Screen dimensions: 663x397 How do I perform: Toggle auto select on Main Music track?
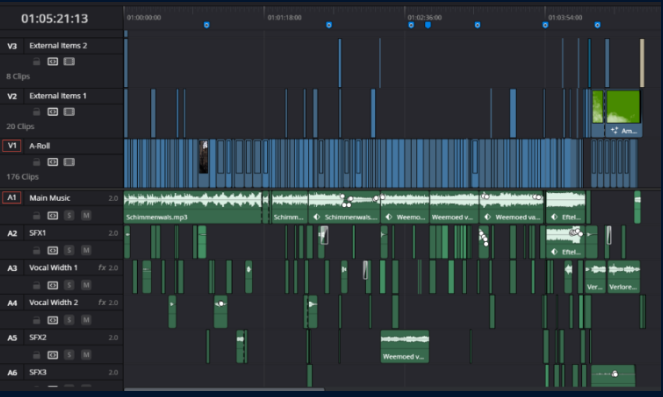[x=52, y=216]
